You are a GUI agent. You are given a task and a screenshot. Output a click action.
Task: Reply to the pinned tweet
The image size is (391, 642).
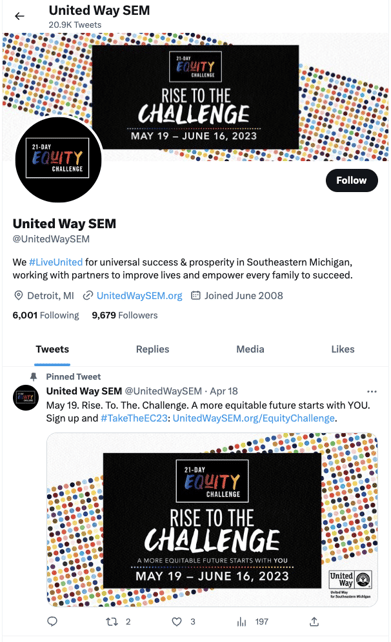[52, 622]
